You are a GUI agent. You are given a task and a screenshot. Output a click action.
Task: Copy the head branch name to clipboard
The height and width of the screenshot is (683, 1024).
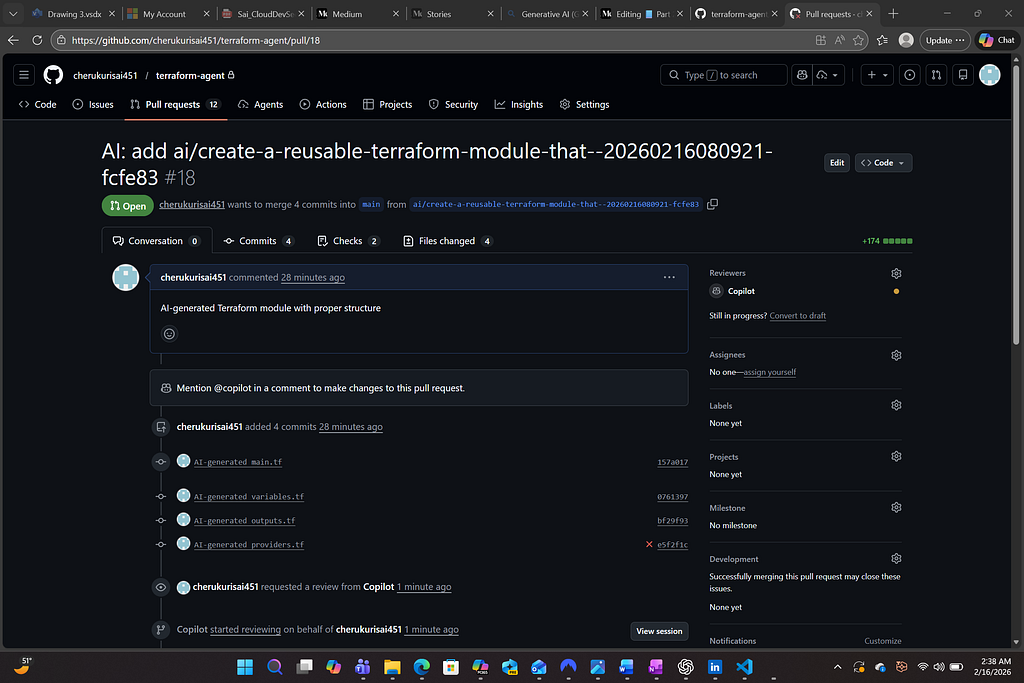point(712,204)
